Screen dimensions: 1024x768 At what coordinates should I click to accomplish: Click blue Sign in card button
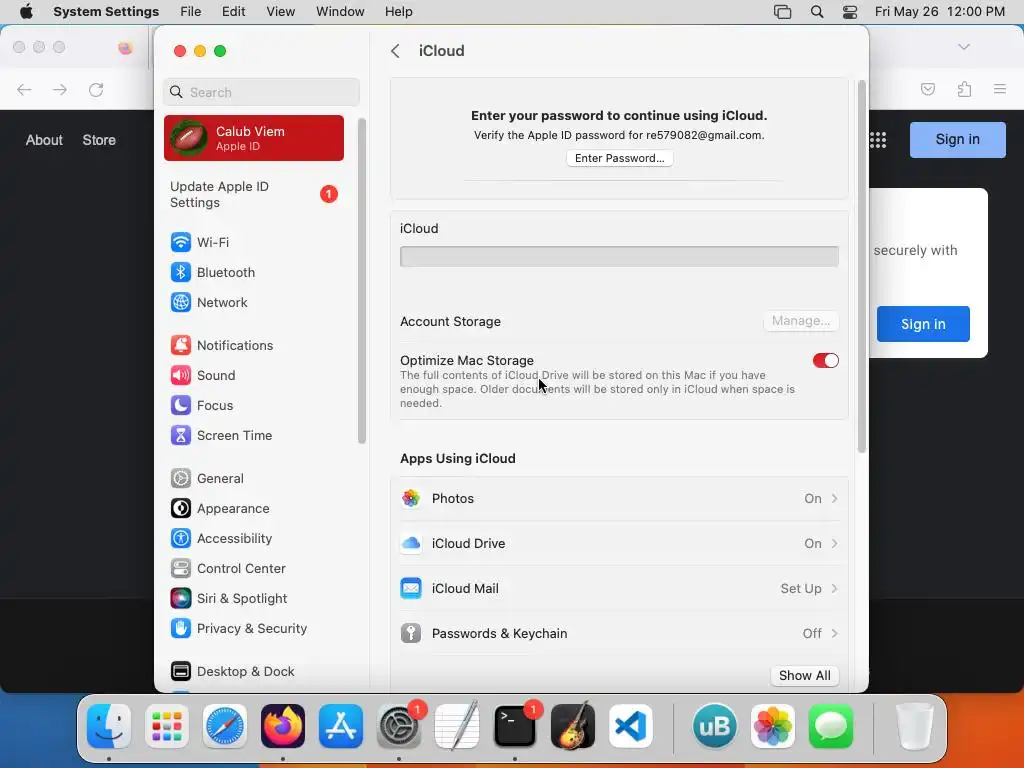click(x=923, y=324)
